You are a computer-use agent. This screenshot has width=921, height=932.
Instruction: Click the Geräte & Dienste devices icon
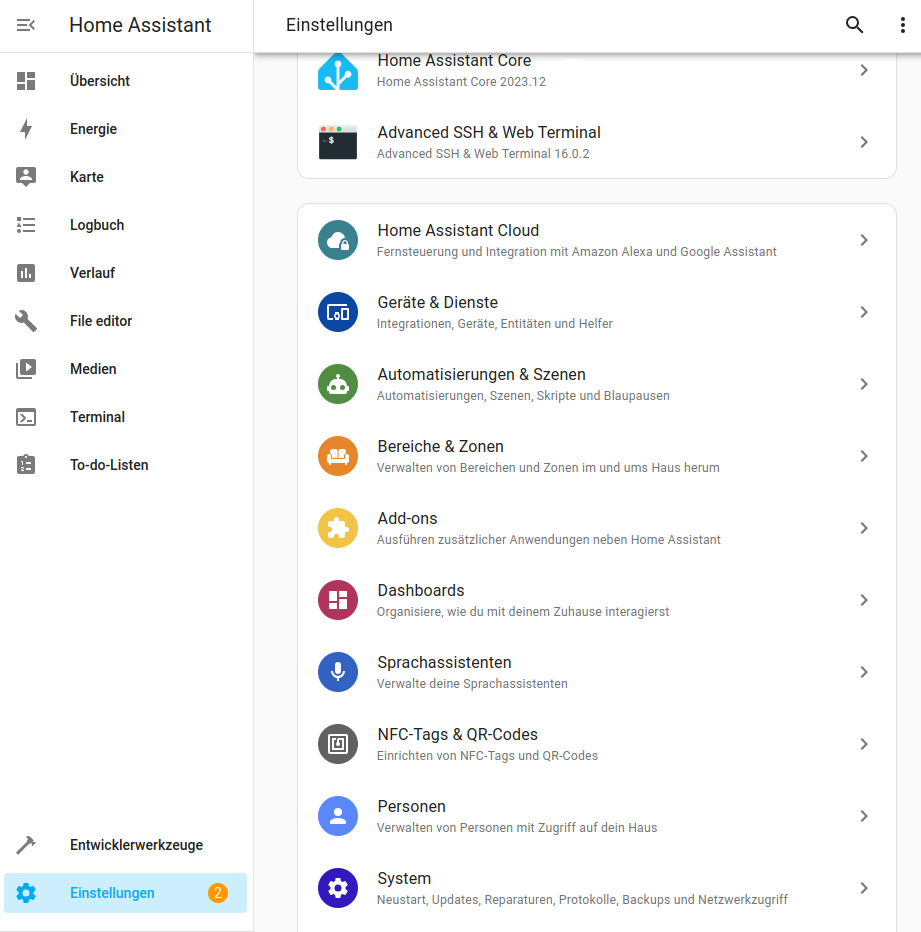click(338, 312)
